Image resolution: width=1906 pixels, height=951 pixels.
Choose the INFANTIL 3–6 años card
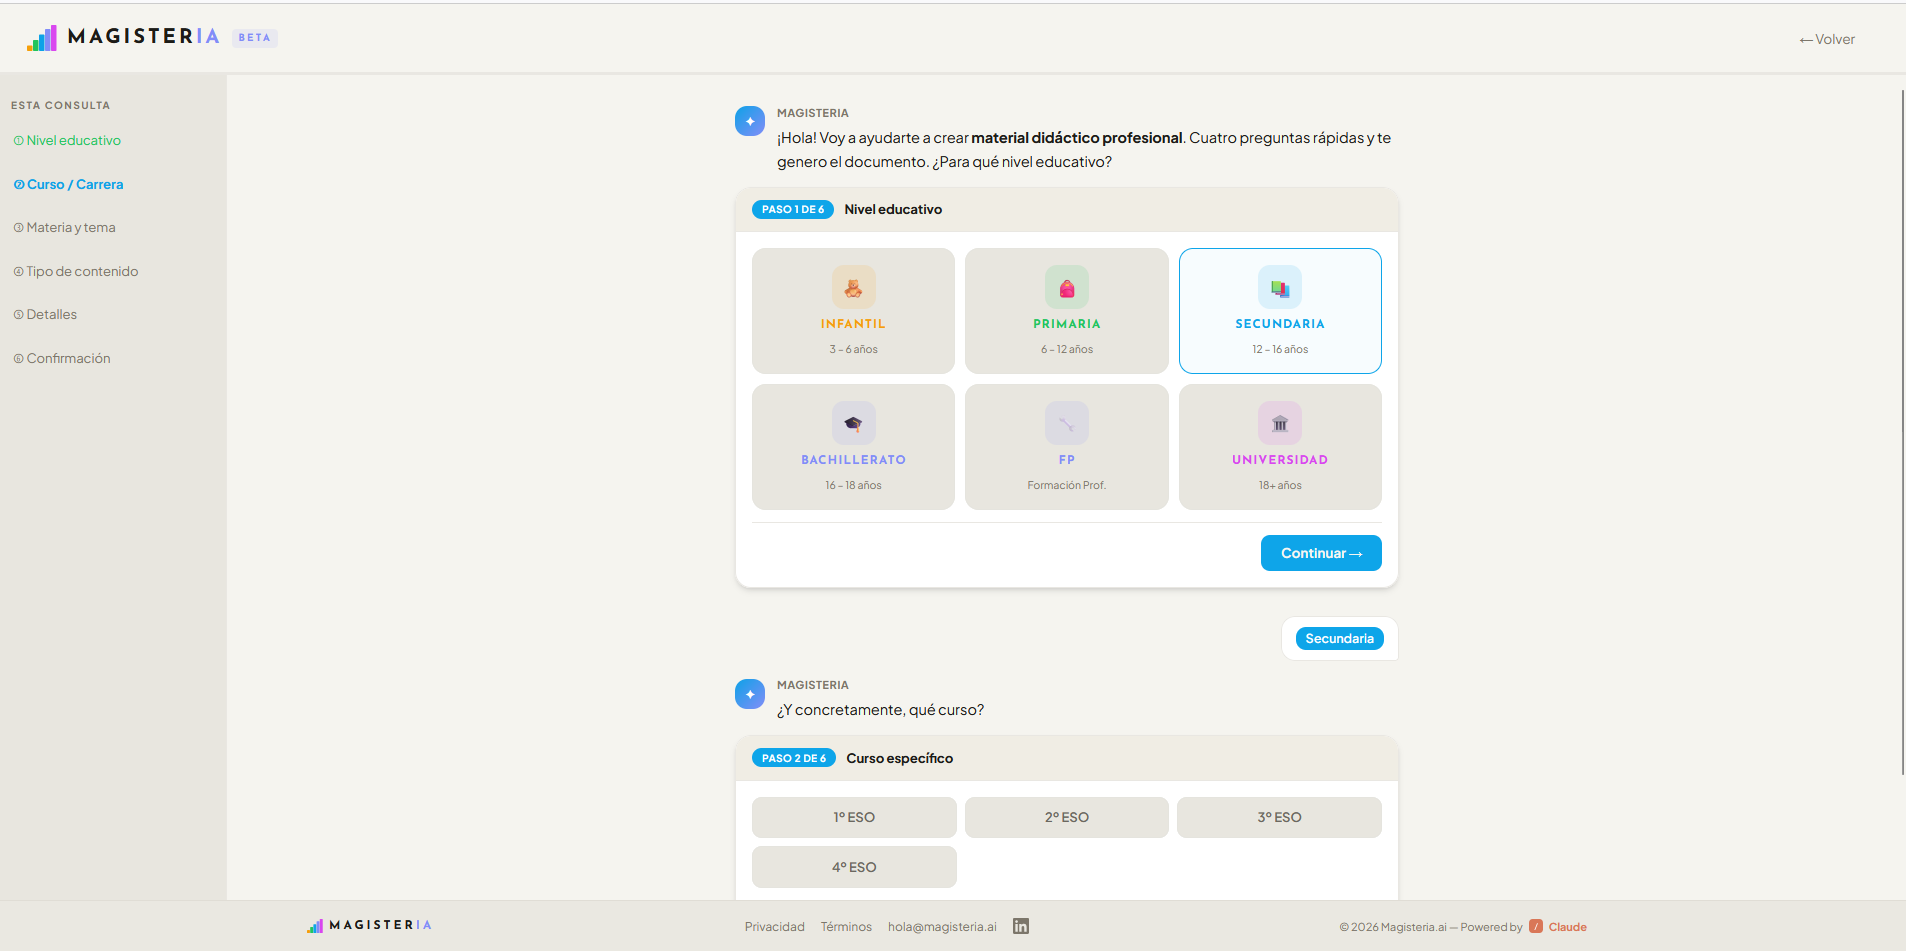(853, 311)
